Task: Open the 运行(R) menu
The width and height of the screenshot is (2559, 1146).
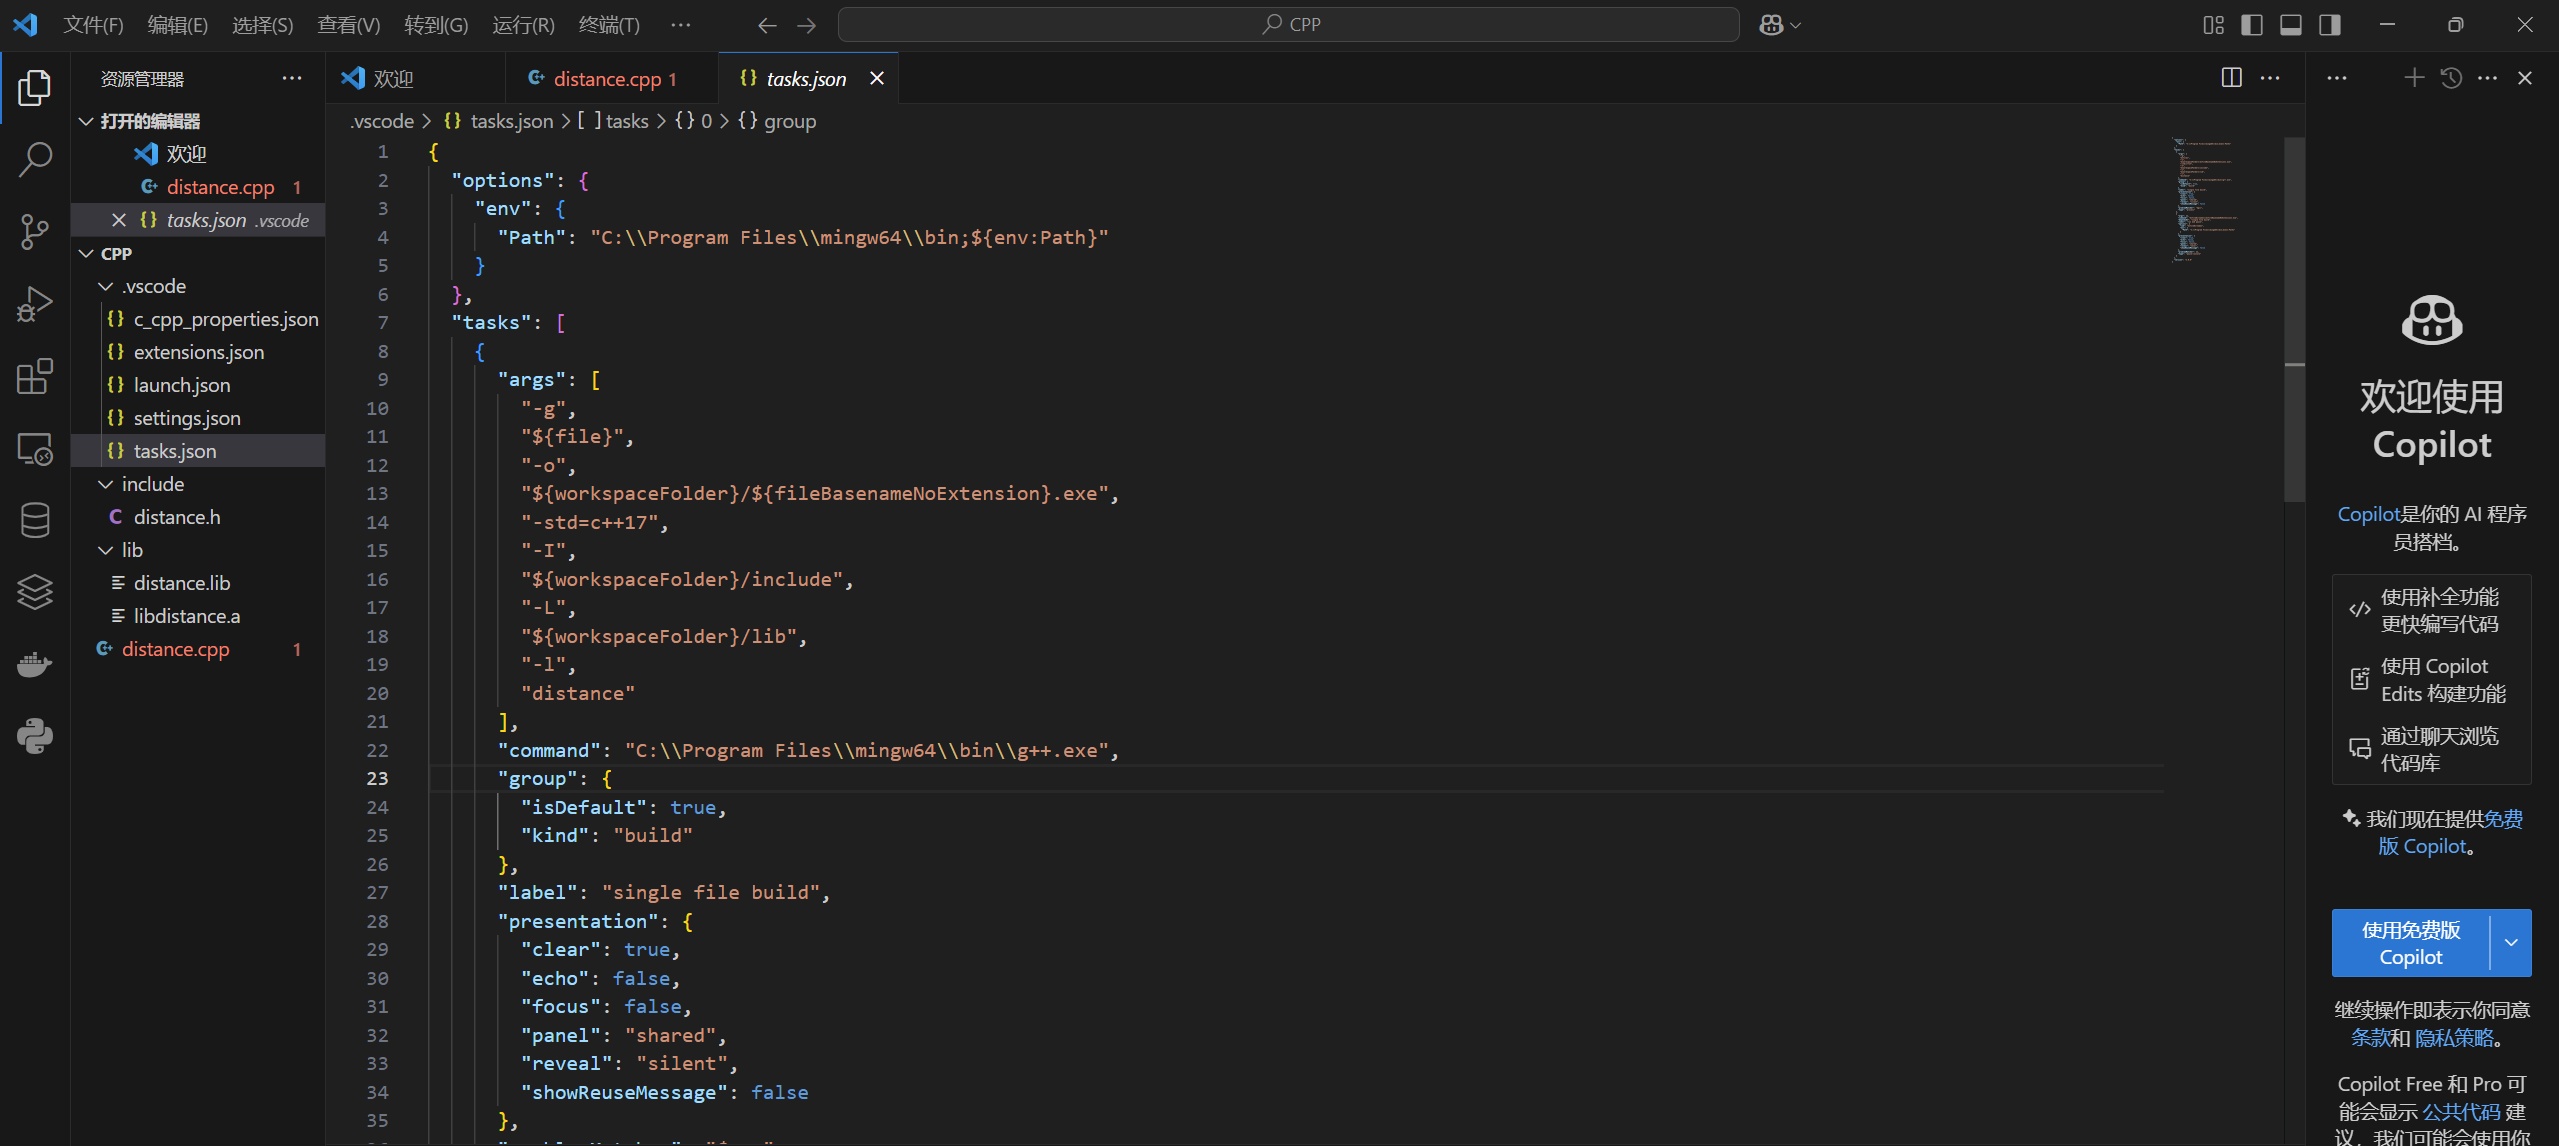Action: (523, 25)
